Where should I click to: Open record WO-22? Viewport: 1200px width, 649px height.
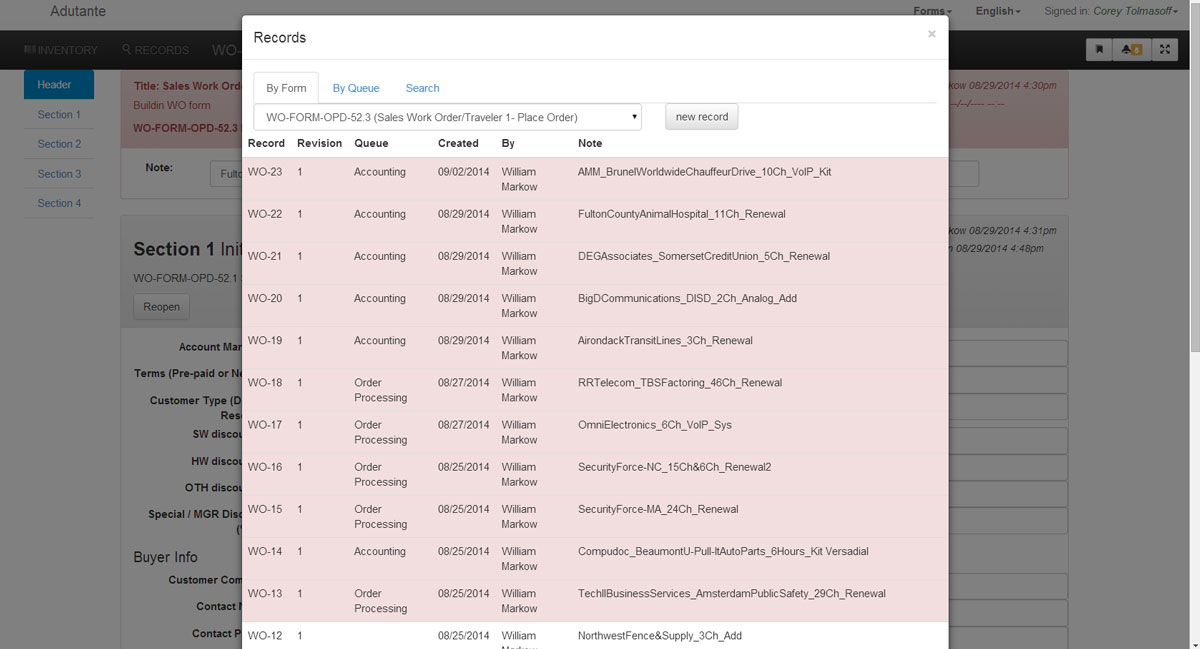(265, 214)
